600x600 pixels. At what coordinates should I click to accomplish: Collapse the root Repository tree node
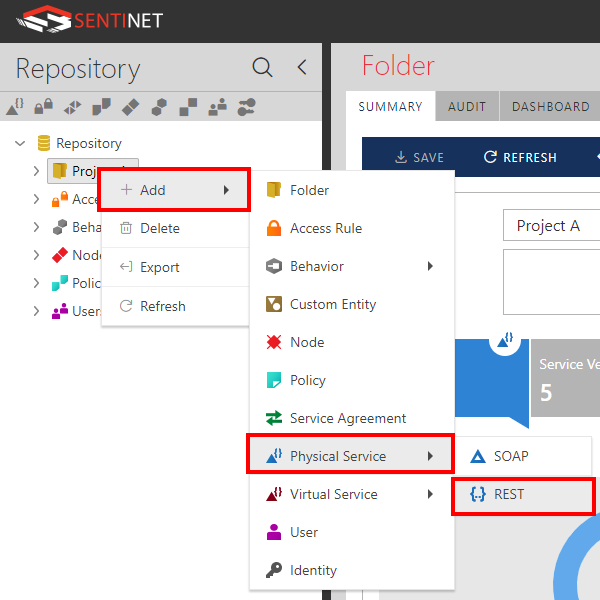coord(20,143)
